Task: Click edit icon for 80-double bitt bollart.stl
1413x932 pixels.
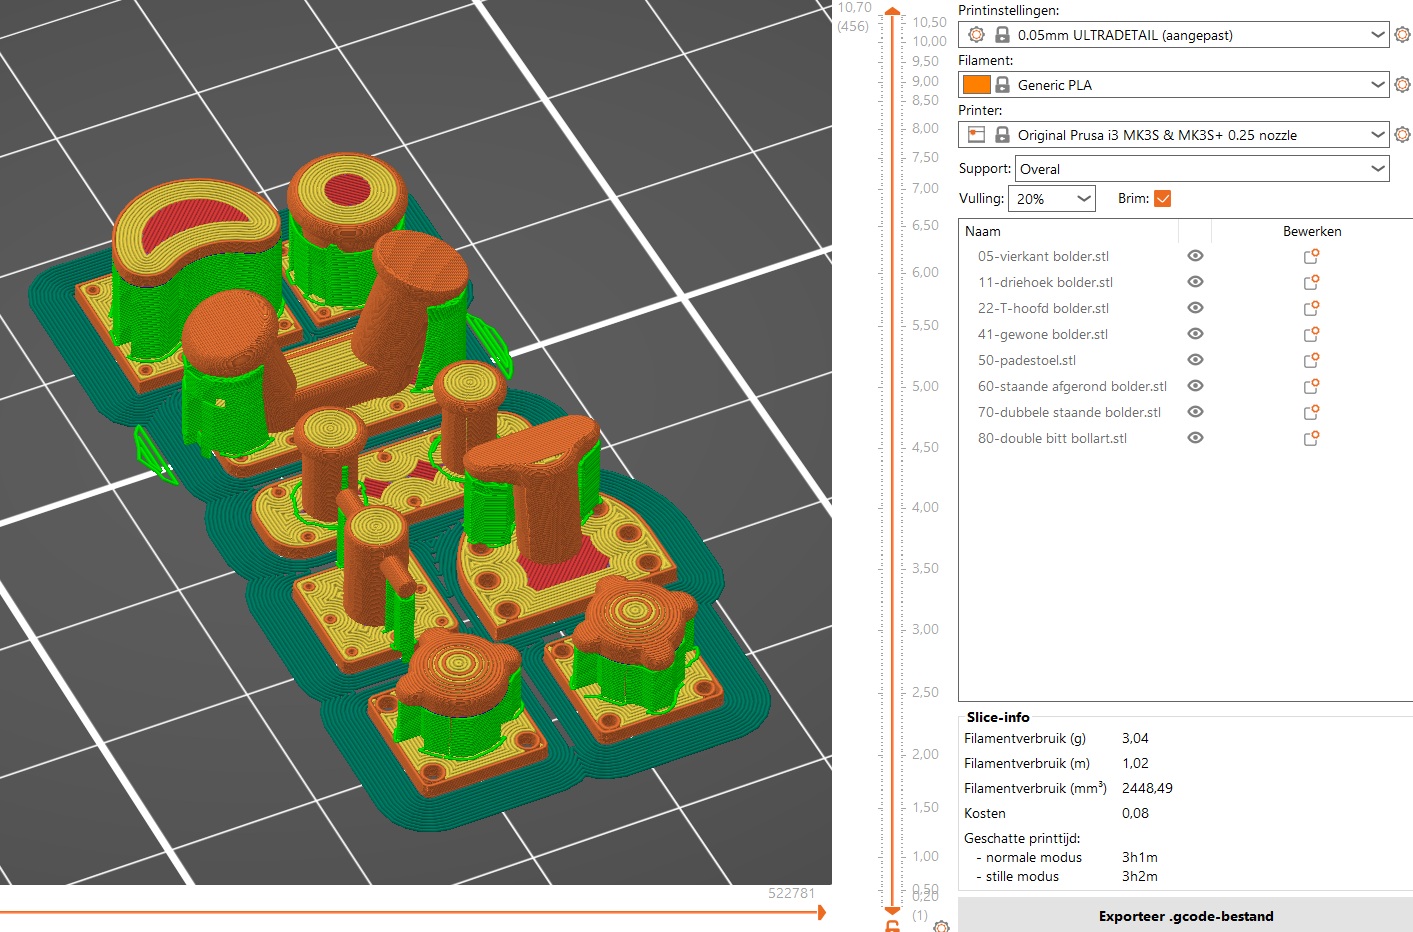Action: click(1312, 438)
